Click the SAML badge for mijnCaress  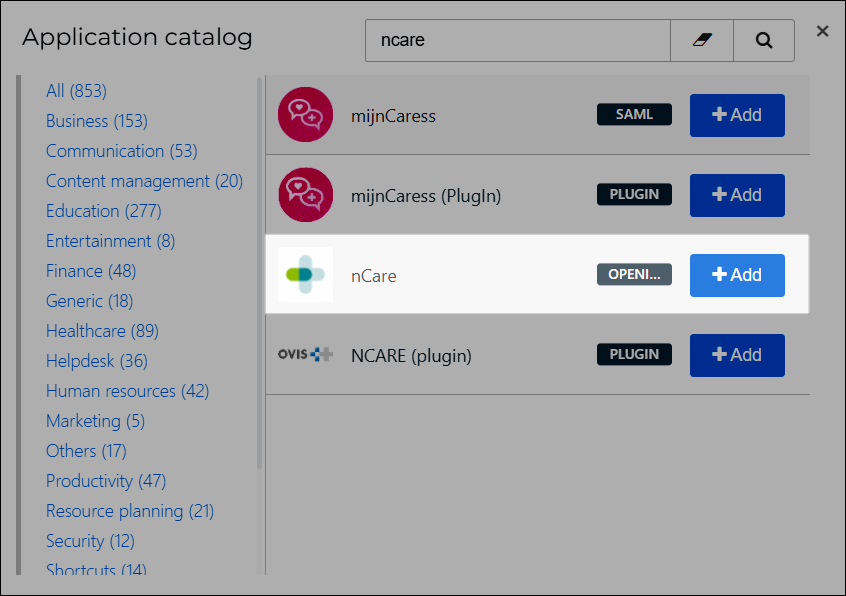point(634,114)
